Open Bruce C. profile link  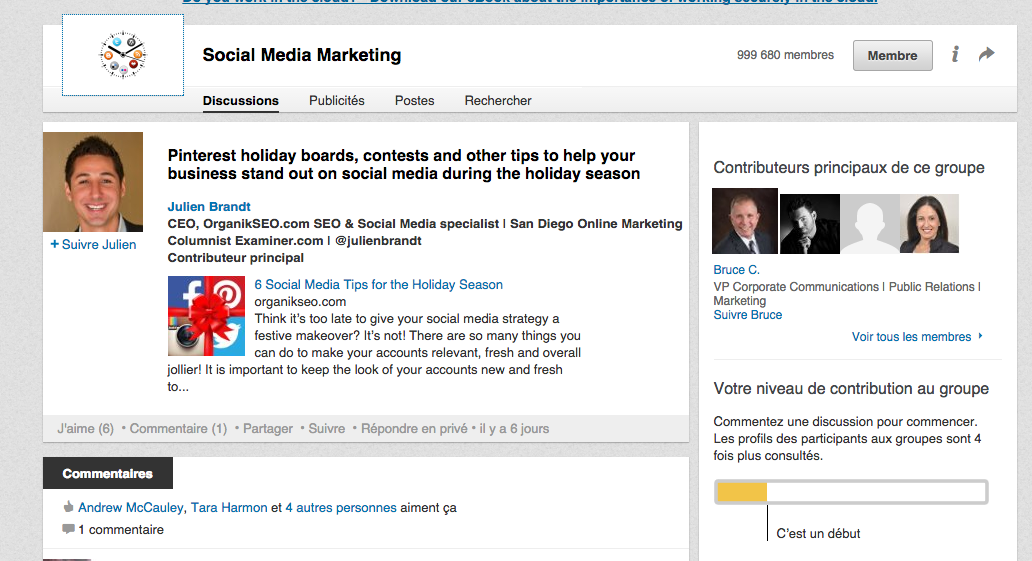point(736,270)
